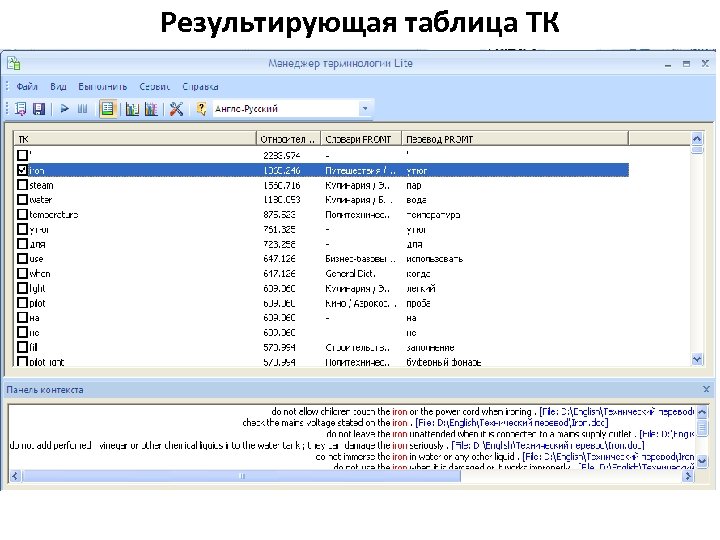Tick the checkbox for pilot light
The height and width of the screenshot is (540, 720).
point(22,361)
